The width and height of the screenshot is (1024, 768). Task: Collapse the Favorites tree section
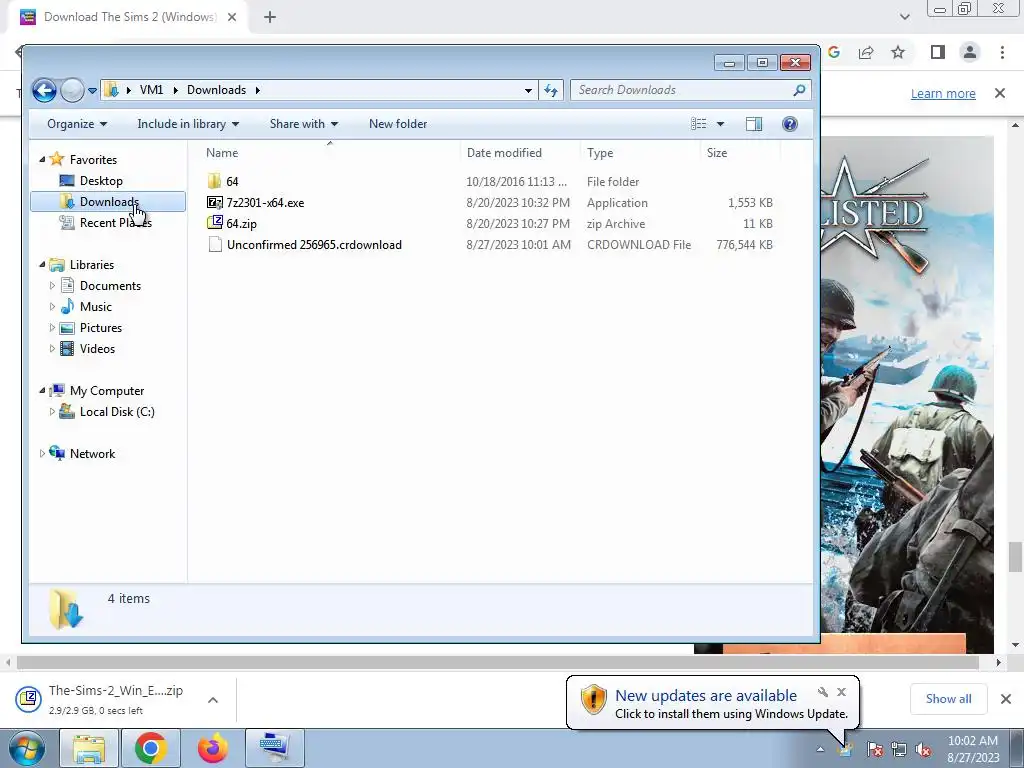tap(42, 159)
